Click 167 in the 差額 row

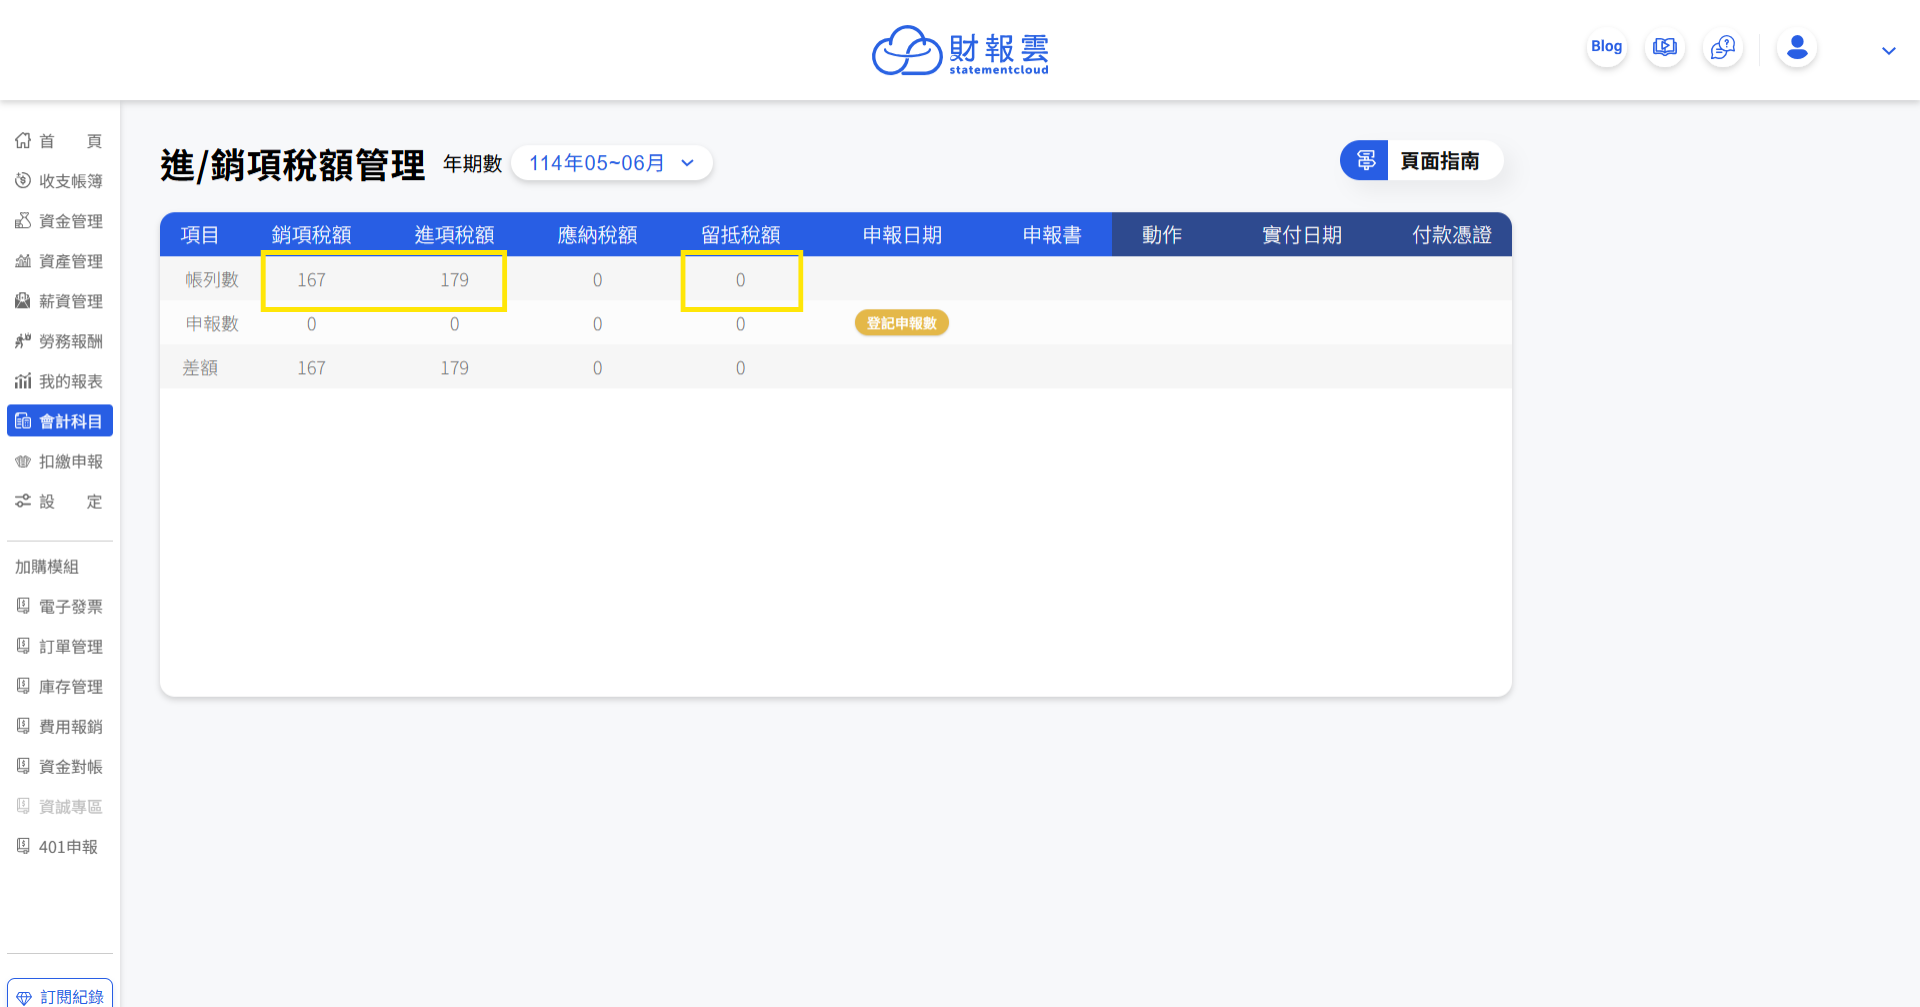311,368
